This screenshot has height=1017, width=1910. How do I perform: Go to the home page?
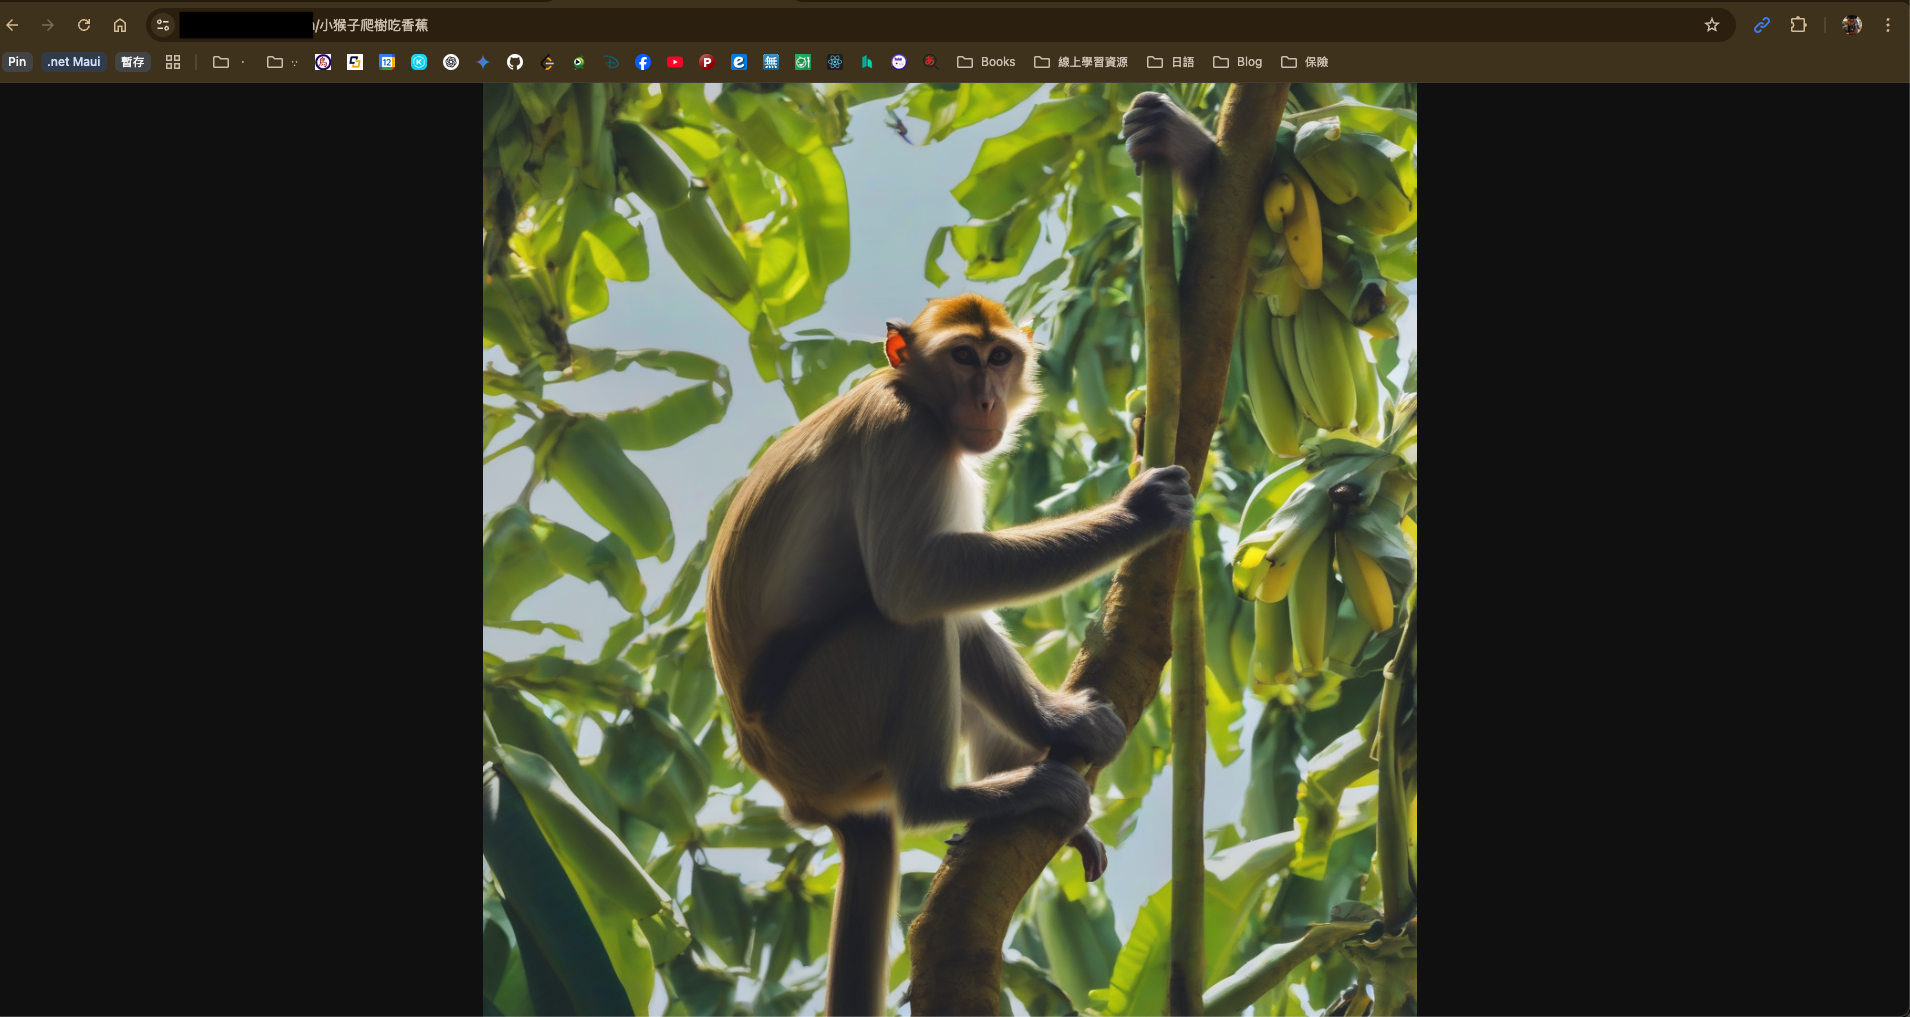pos(120,25)
